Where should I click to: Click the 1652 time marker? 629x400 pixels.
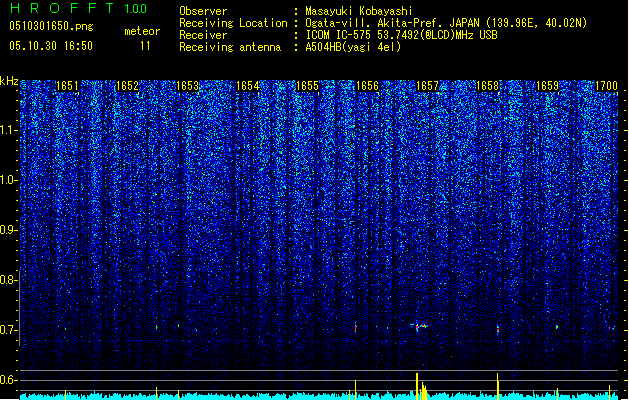point(127,86)
